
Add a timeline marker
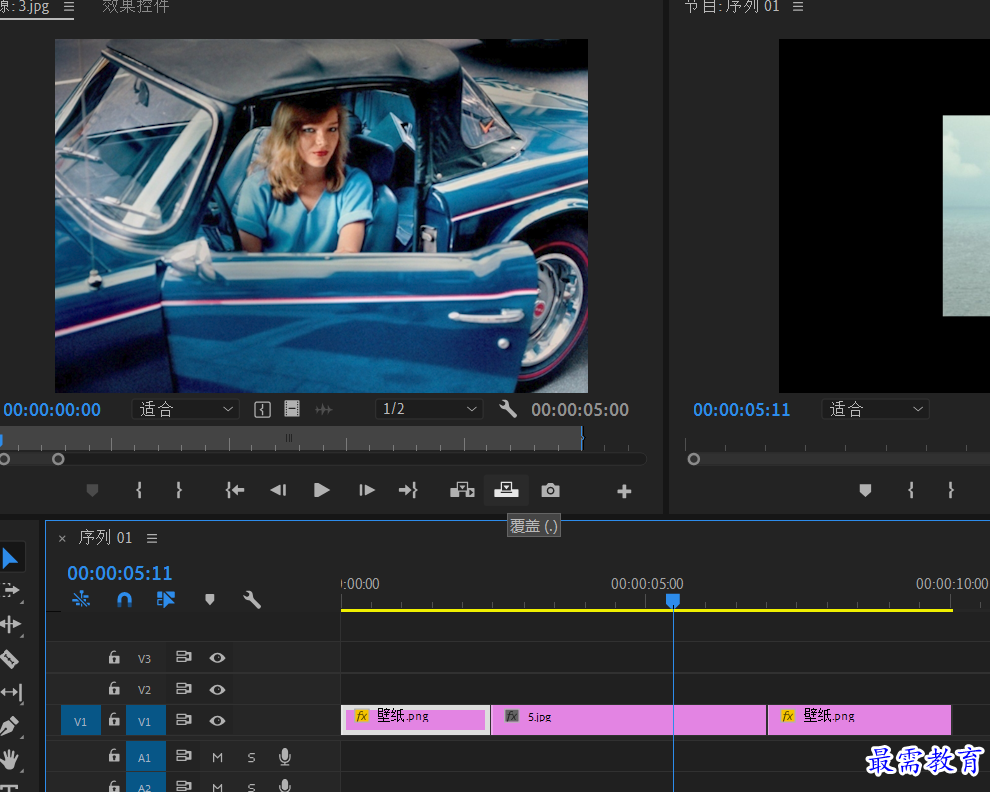coord(210,599)
